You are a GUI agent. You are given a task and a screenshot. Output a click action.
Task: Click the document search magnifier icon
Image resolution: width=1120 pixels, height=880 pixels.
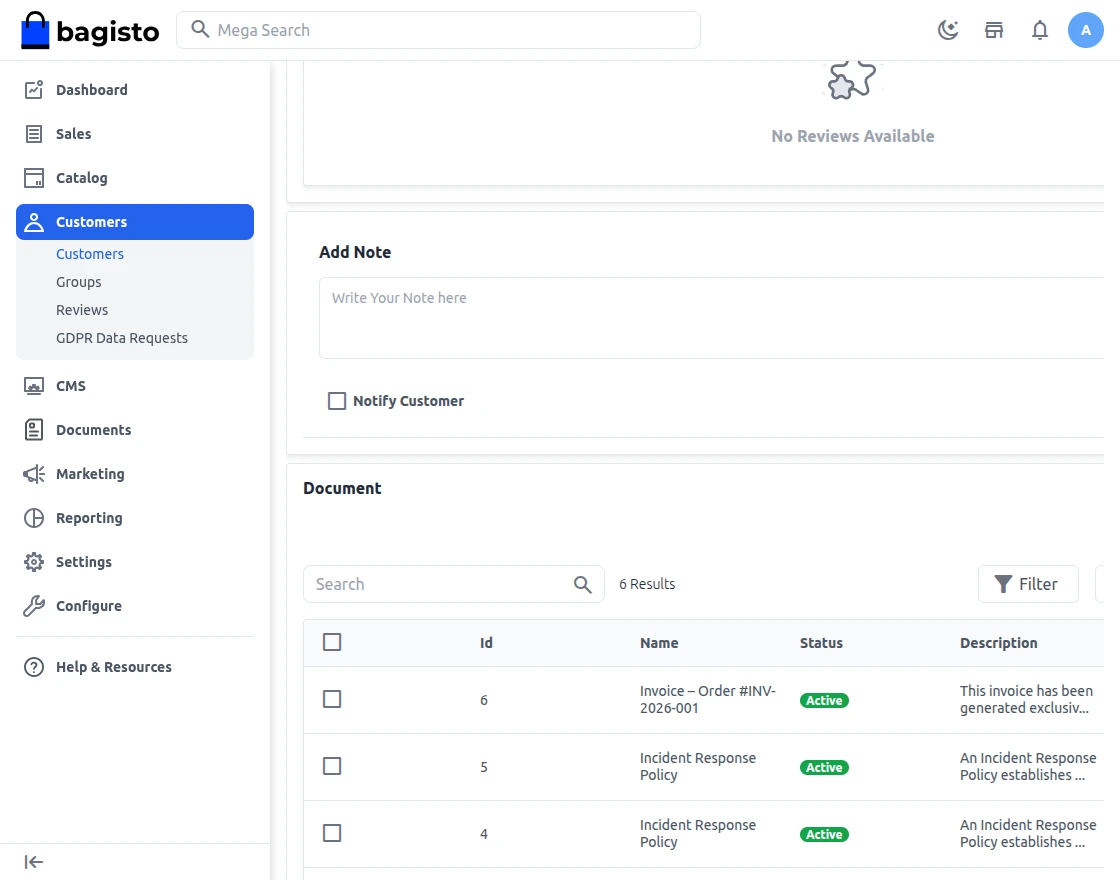pyautogui.click(x=583, y=584)
